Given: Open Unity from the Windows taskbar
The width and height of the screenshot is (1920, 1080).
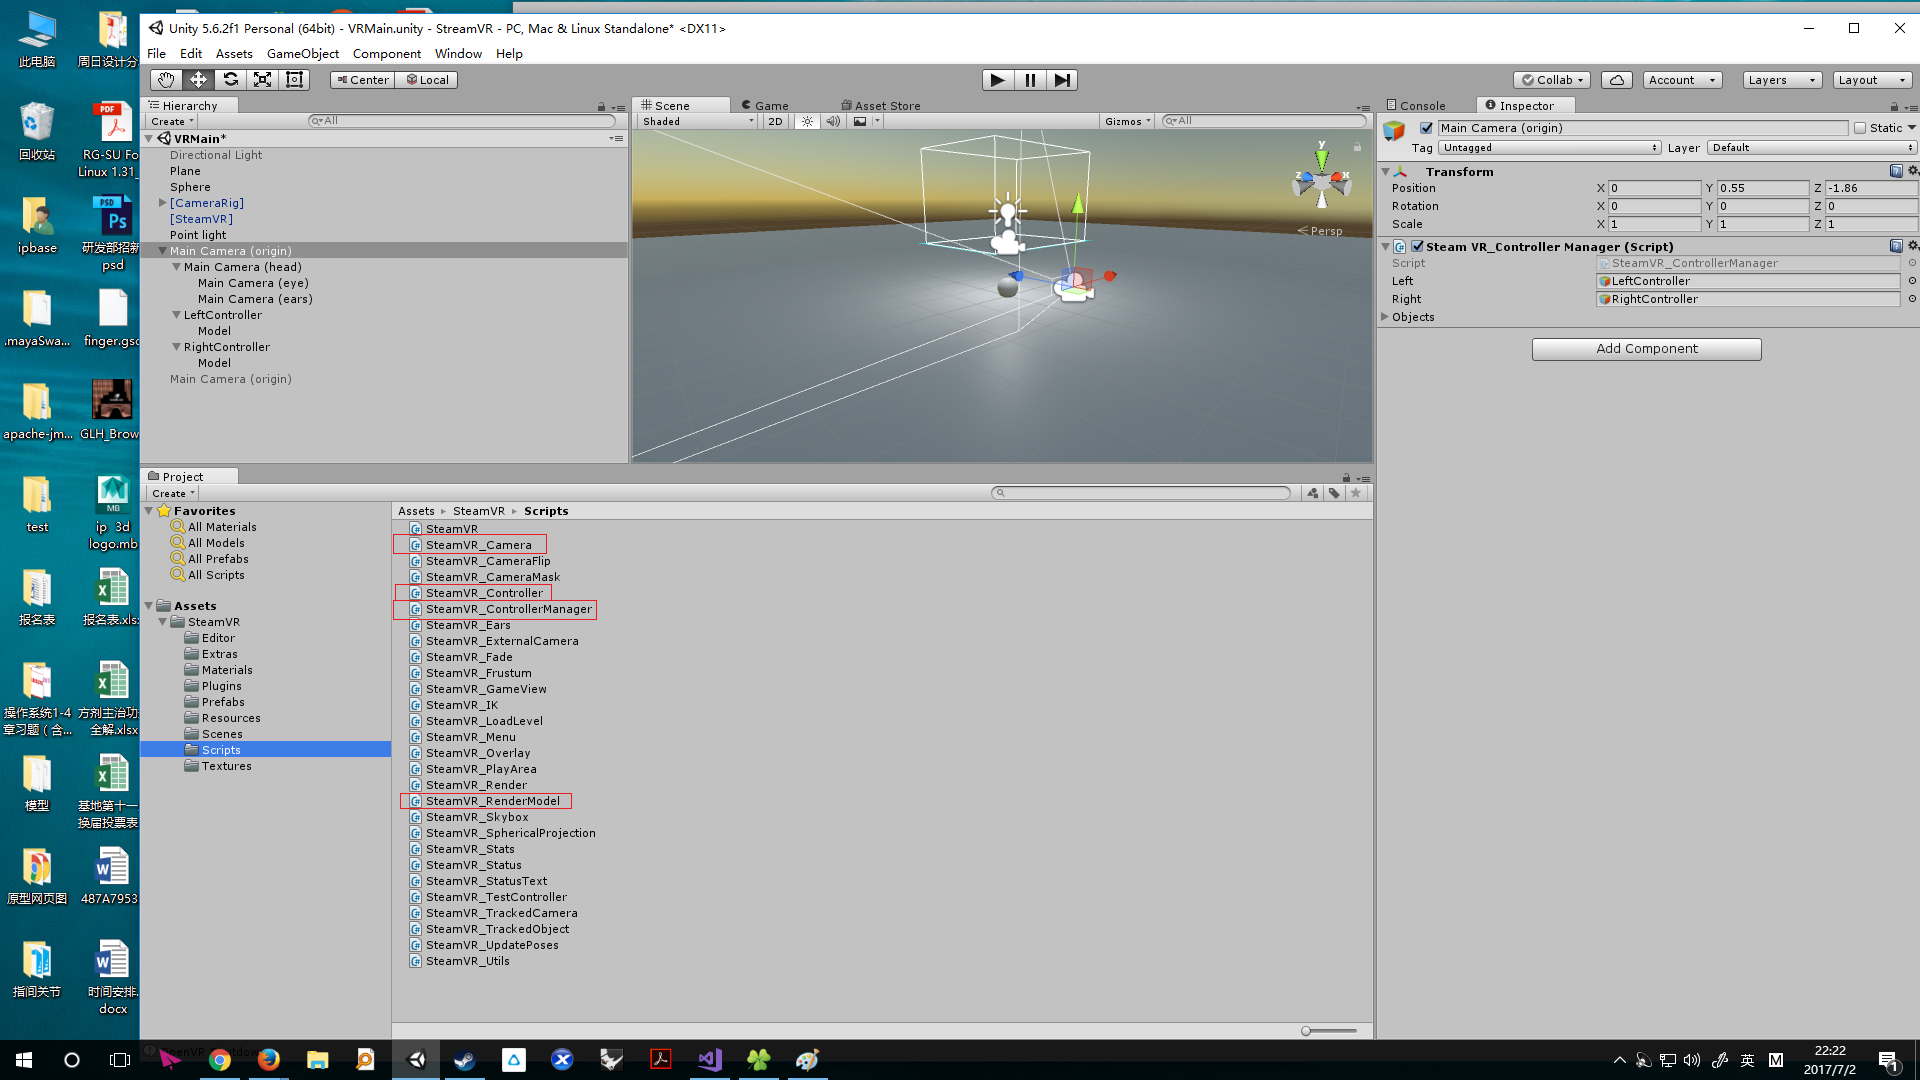Looking at the screenshot, I should (416, 1059).
